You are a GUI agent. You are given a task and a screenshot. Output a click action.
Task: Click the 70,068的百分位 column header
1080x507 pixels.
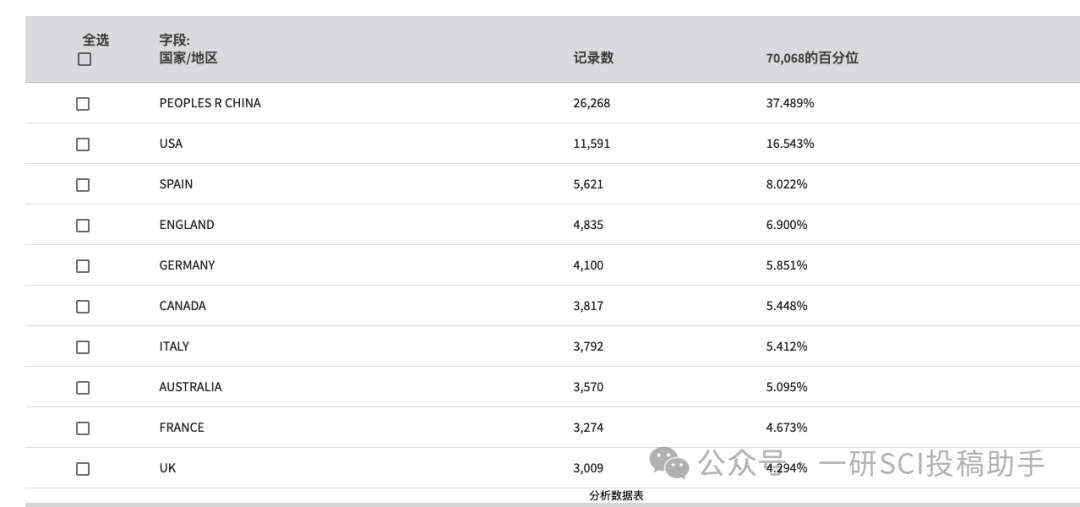812,58
